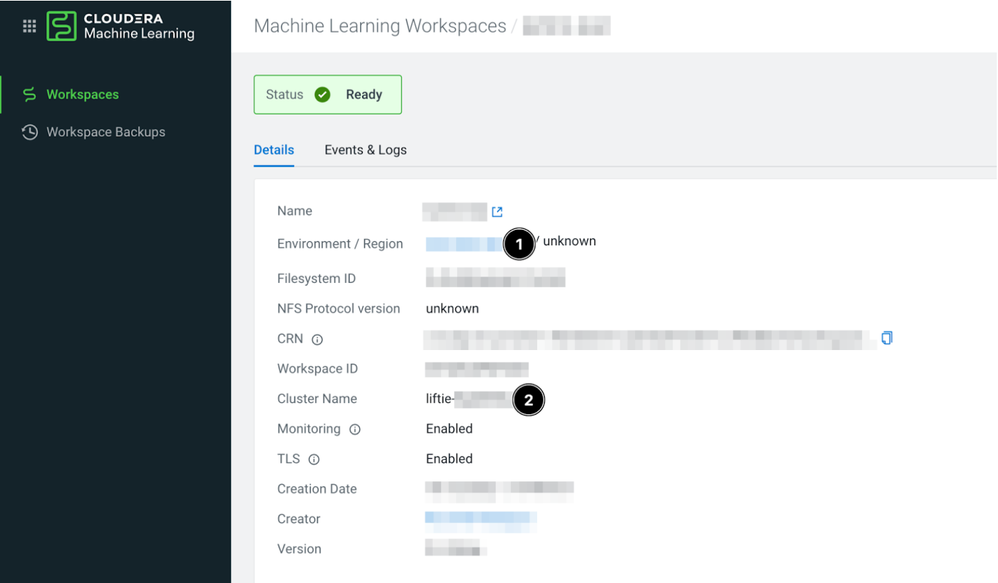Copy the CRN with clipboard icon

(x=887, y=338)
